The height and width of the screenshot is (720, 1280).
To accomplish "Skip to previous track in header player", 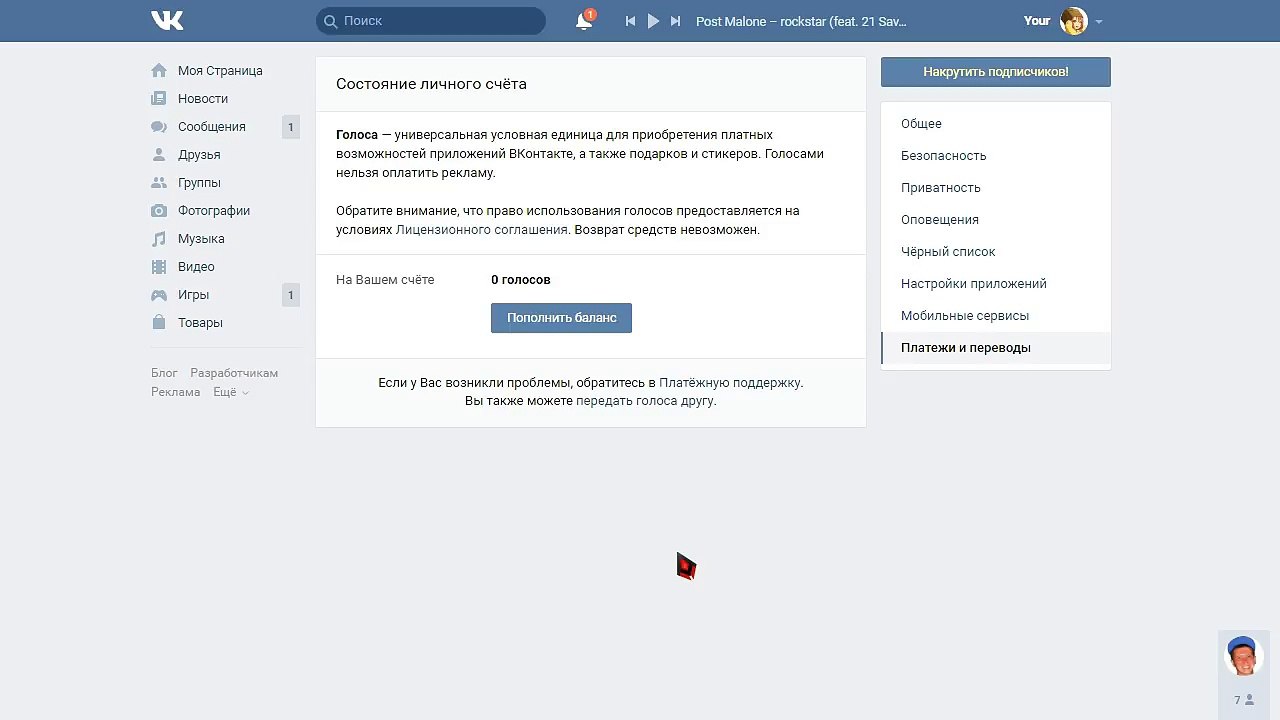I will (x=630, y=21).
